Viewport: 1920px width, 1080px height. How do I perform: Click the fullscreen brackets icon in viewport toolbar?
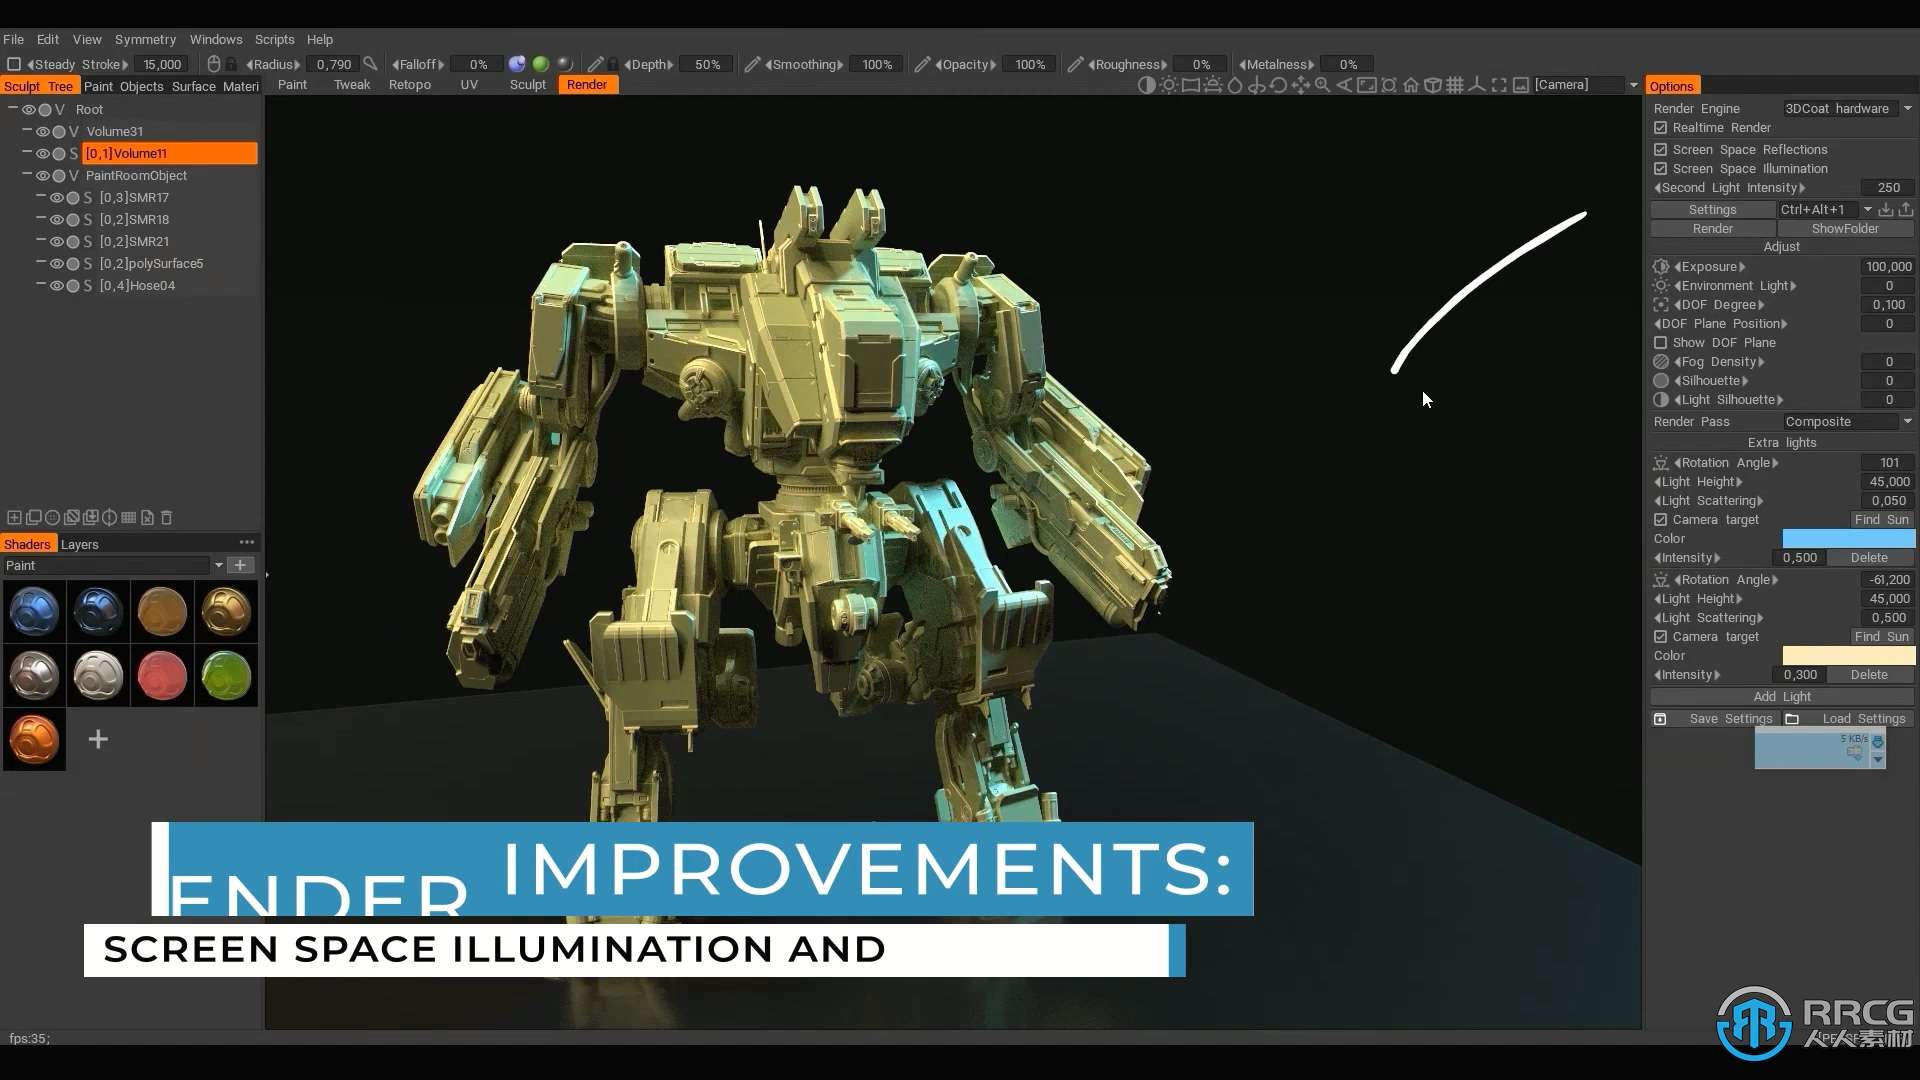pos(1499,86)
